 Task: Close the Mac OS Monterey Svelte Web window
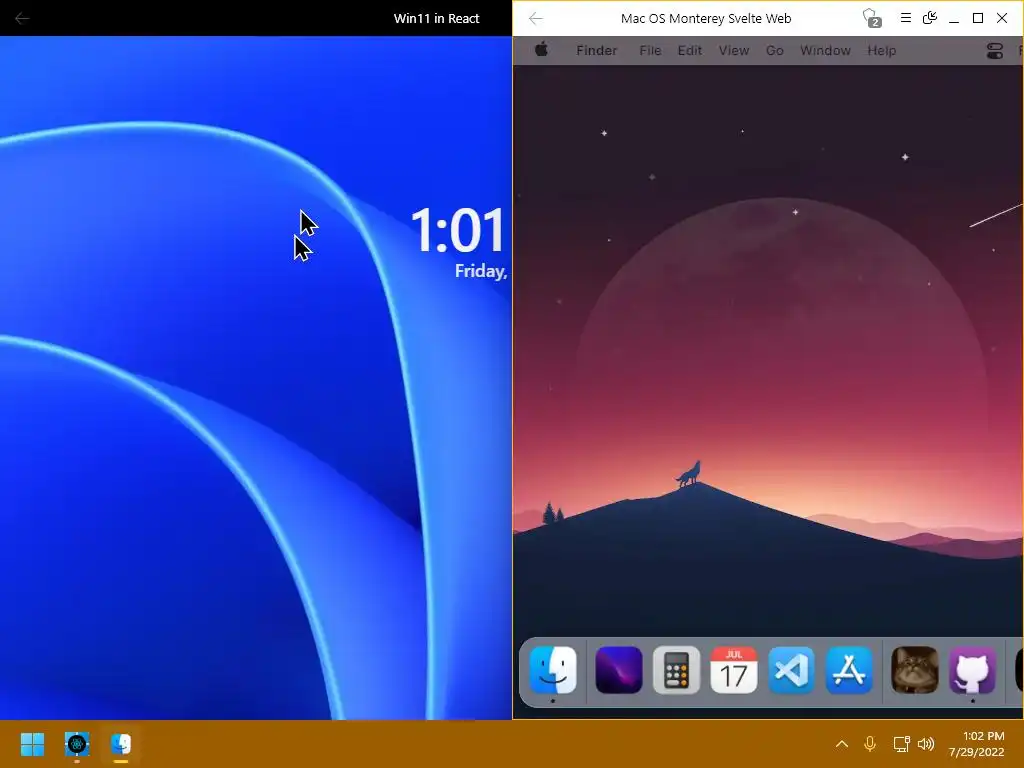pos(1002,18)
